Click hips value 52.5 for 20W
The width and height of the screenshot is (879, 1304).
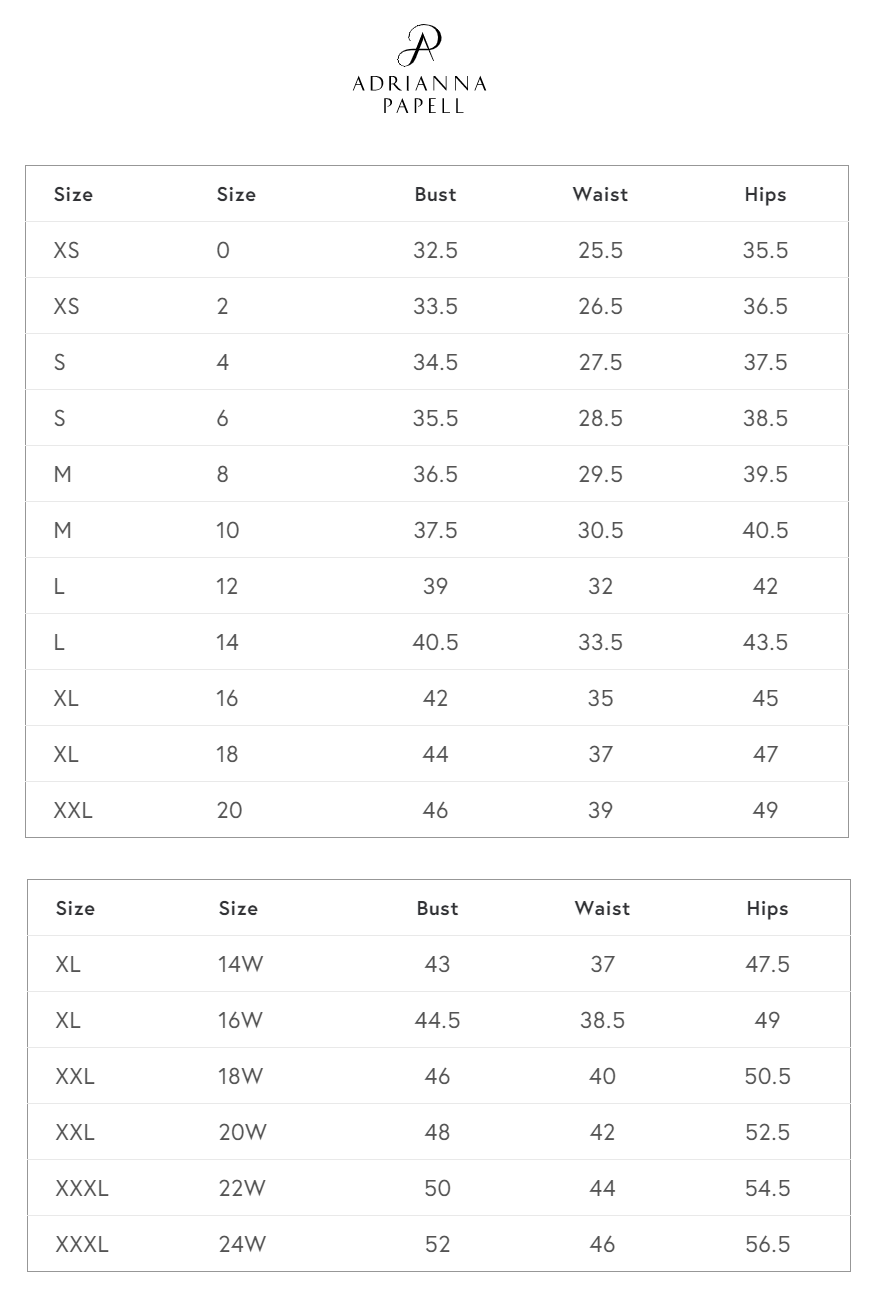coord(767,1132)
